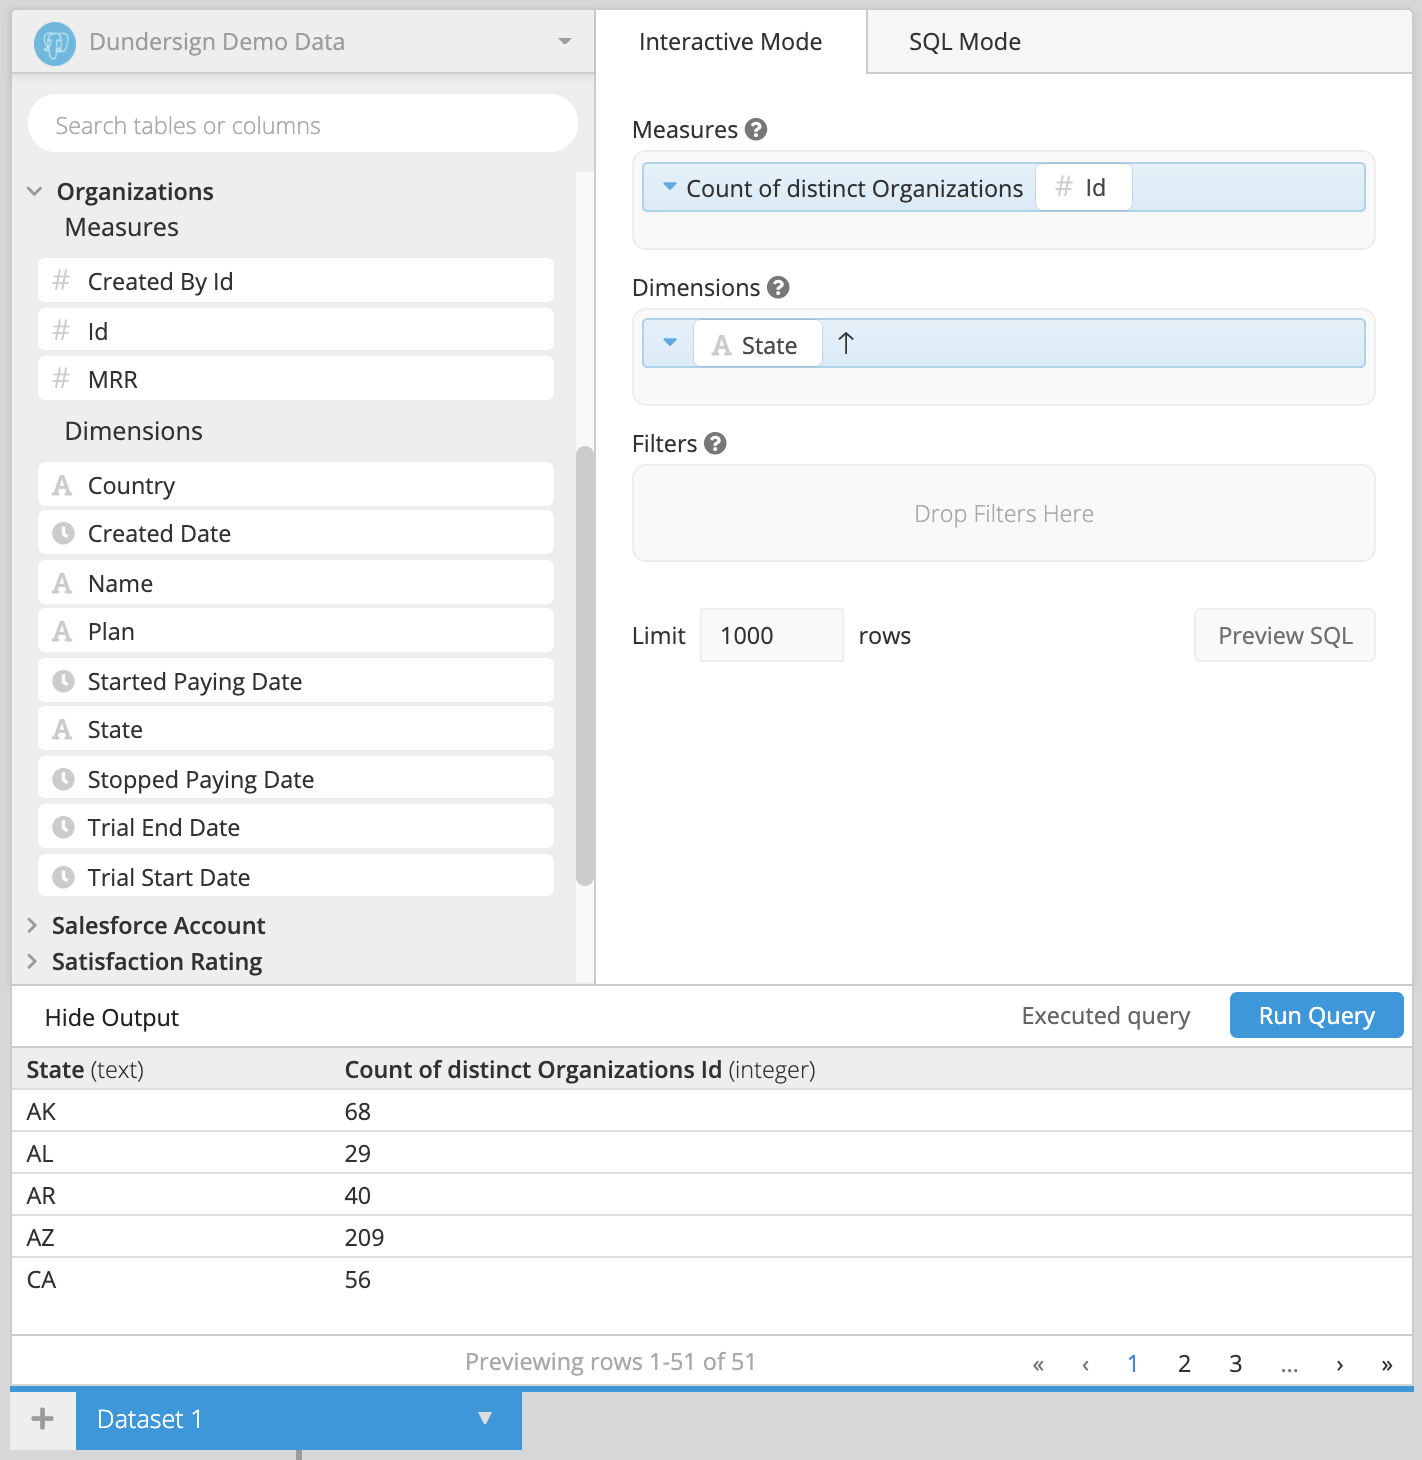The height and width of the screenshot is (1460, 1422).
Task: Add a new dataset with plus icon
Action: click(43, 1419)
